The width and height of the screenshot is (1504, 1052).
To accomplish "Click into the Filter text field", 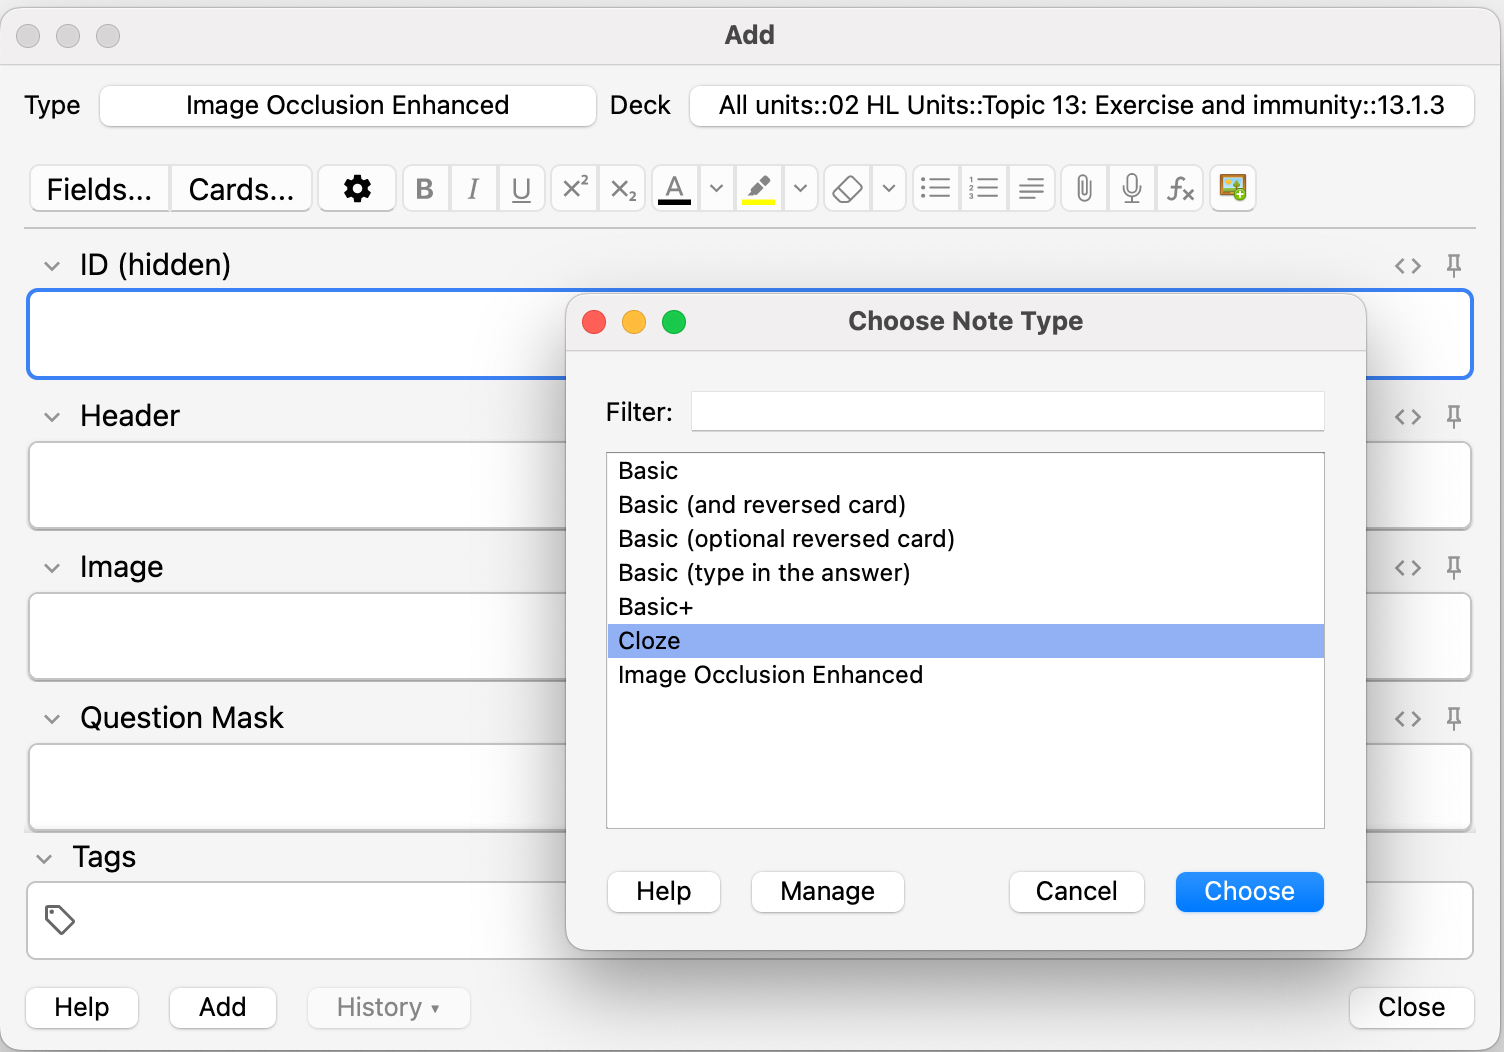I will point(1007,412).
